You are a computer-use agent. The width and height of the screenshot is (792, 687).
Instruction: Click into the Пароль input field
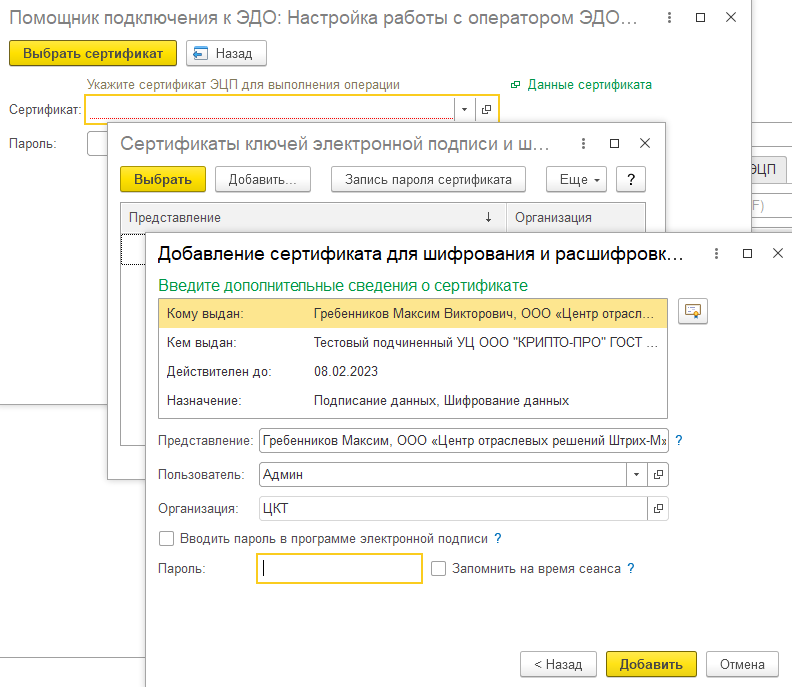click(340, 569)
